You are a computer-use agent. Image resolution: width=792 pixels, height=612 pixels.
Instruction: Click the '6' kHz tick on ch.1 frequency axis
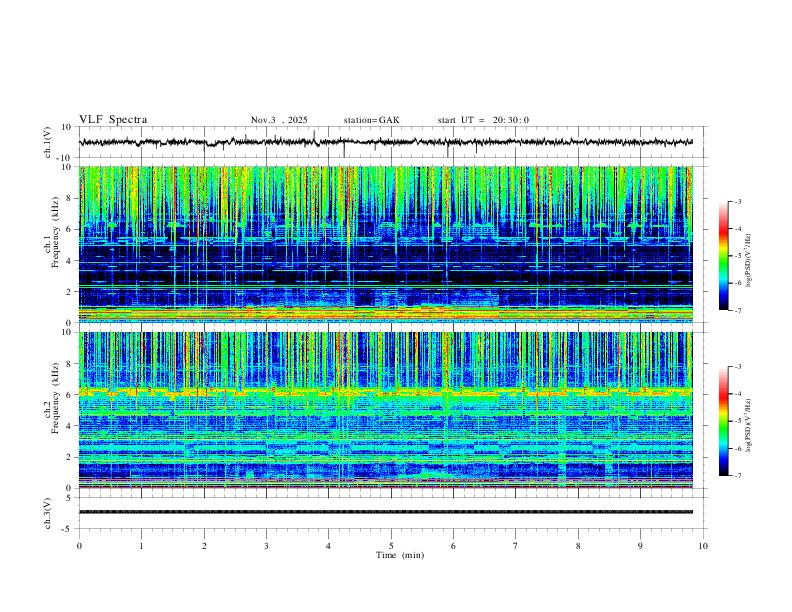click(70, 230)
